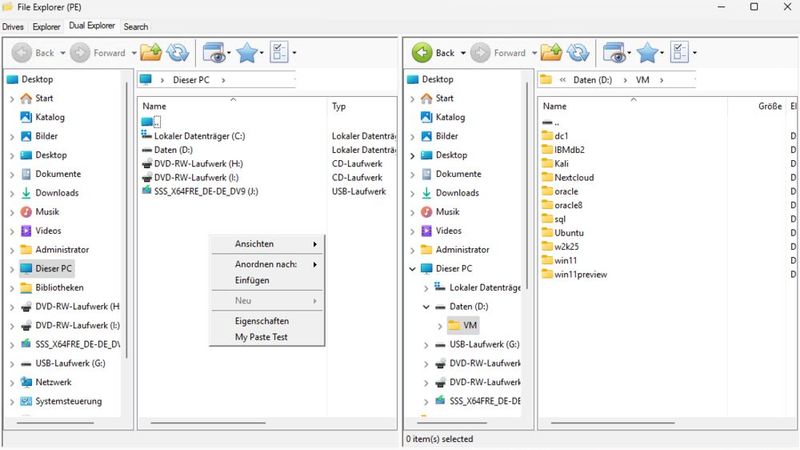Open left pane preview eye icon
The height and width of the screenshot is (450, 800).
[214, 53]
